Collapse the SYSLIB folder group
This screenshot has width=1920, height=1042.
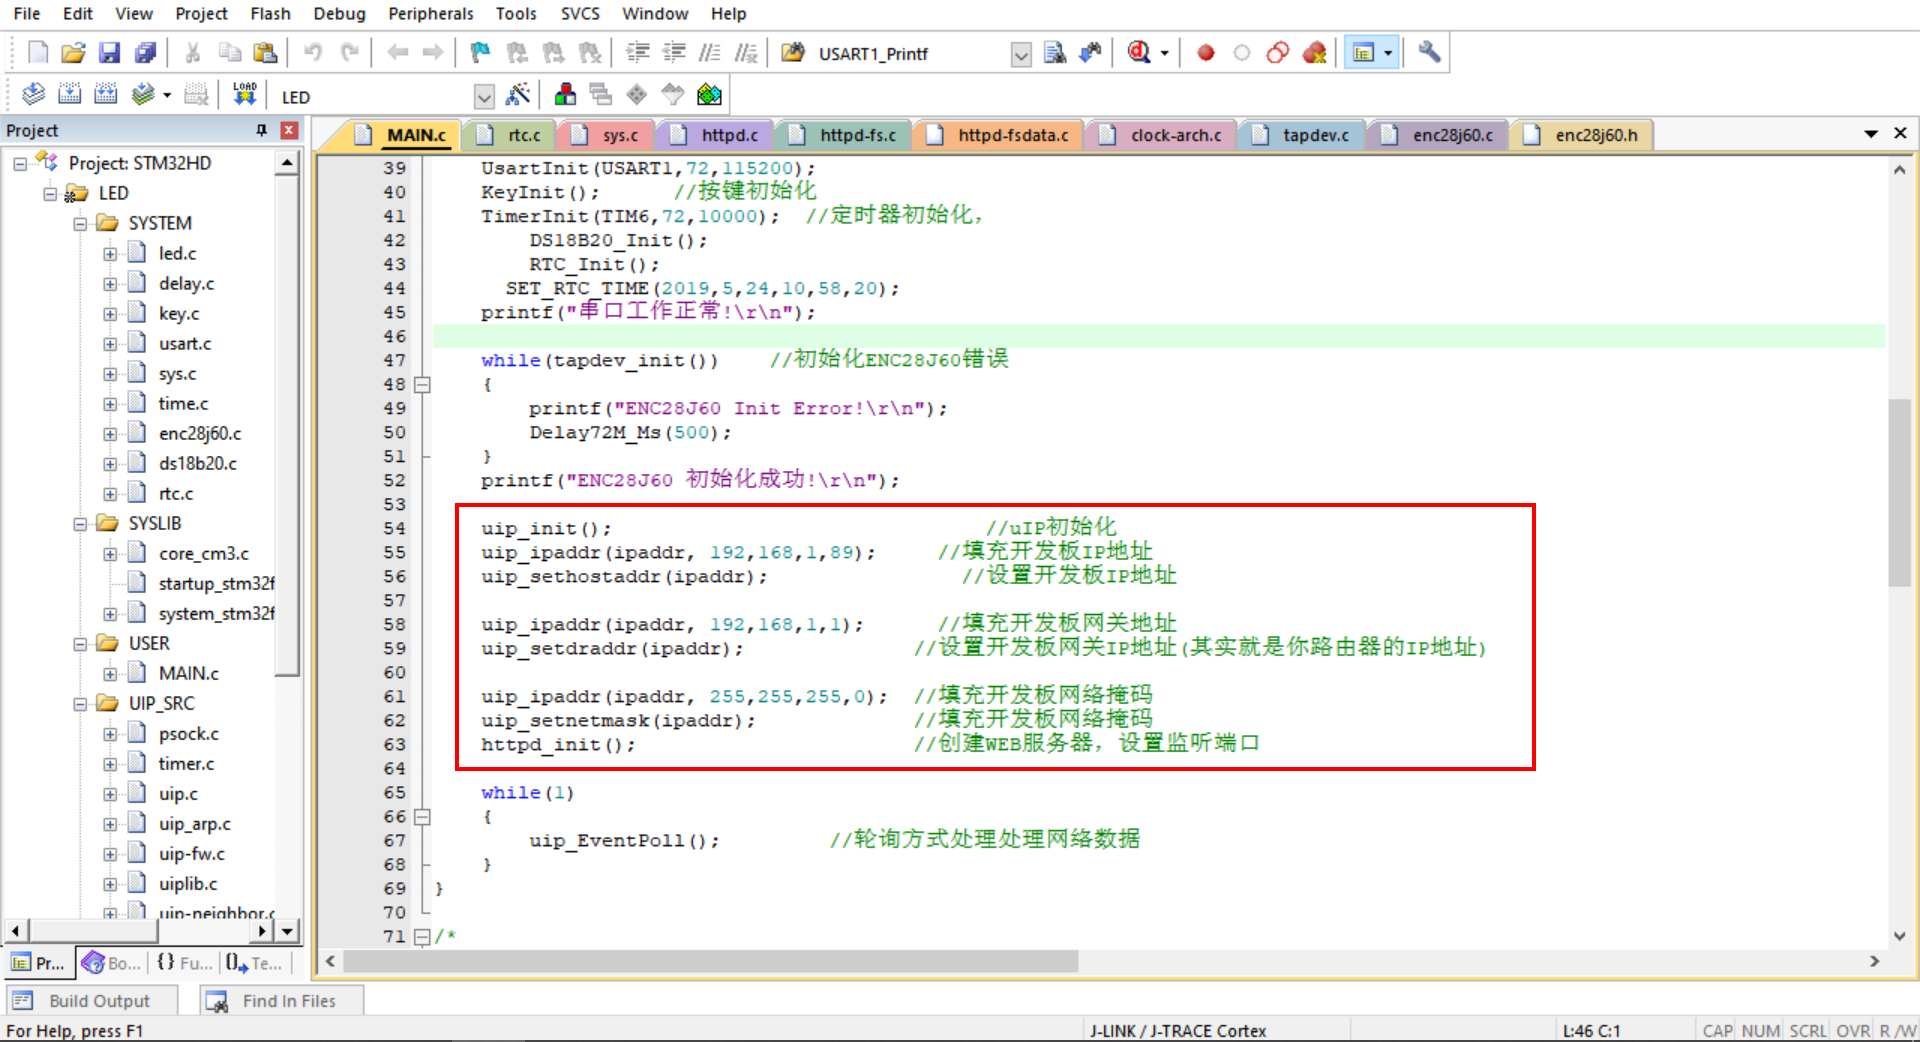click(80, 524)
